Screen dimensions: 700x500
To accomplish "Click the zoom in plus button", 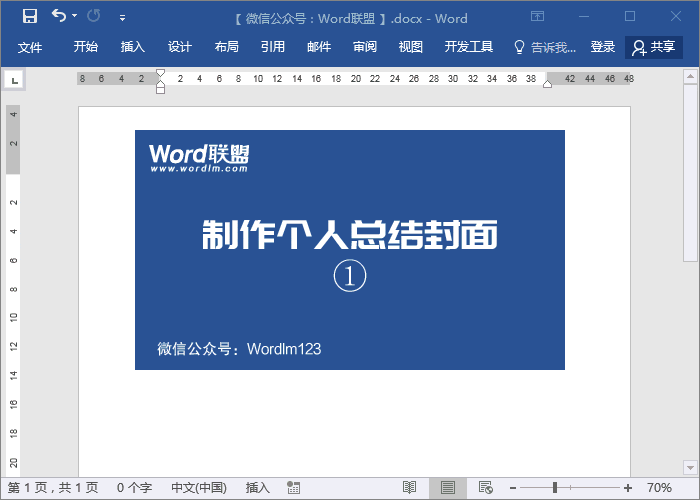I will click(628, 488).
